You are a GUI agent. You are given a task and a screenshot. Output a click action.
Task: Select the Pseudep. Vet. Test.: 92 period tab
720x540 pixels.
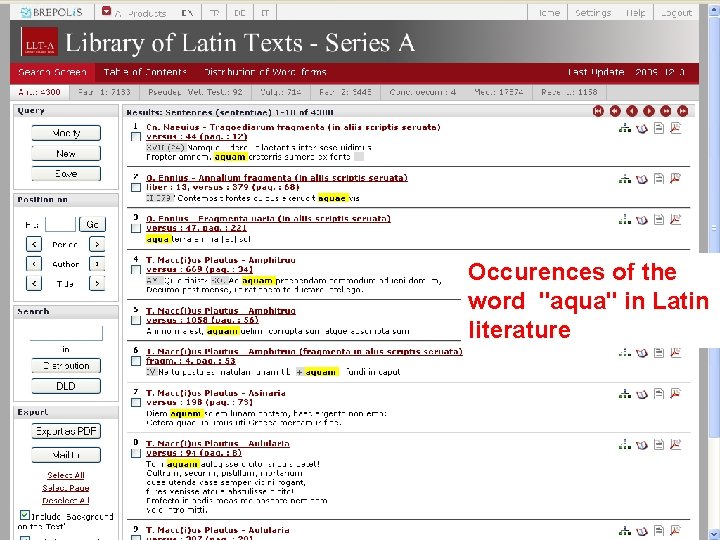click(195, 92)
